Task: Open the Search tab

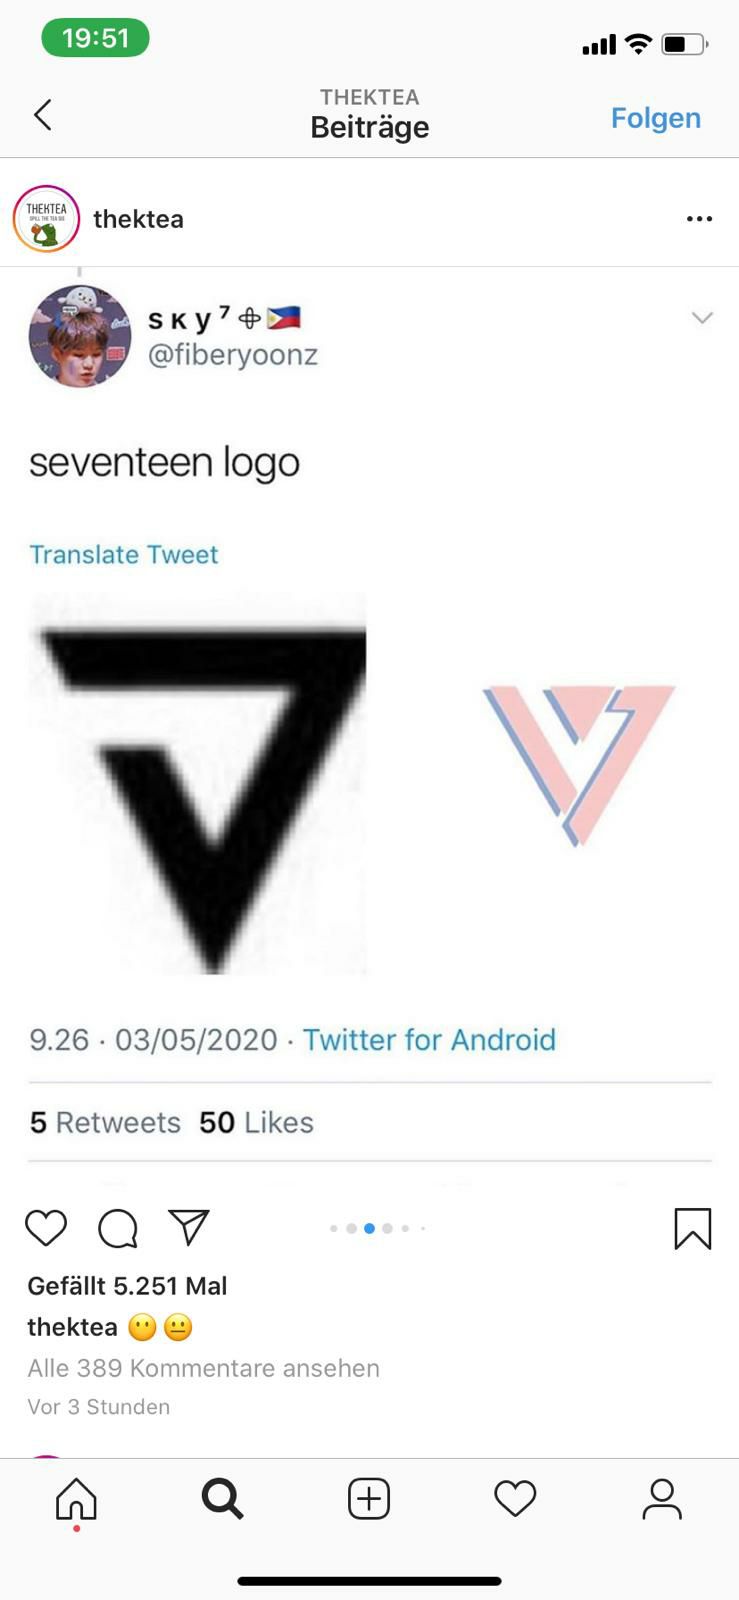Action: [x=222, y=1499]
